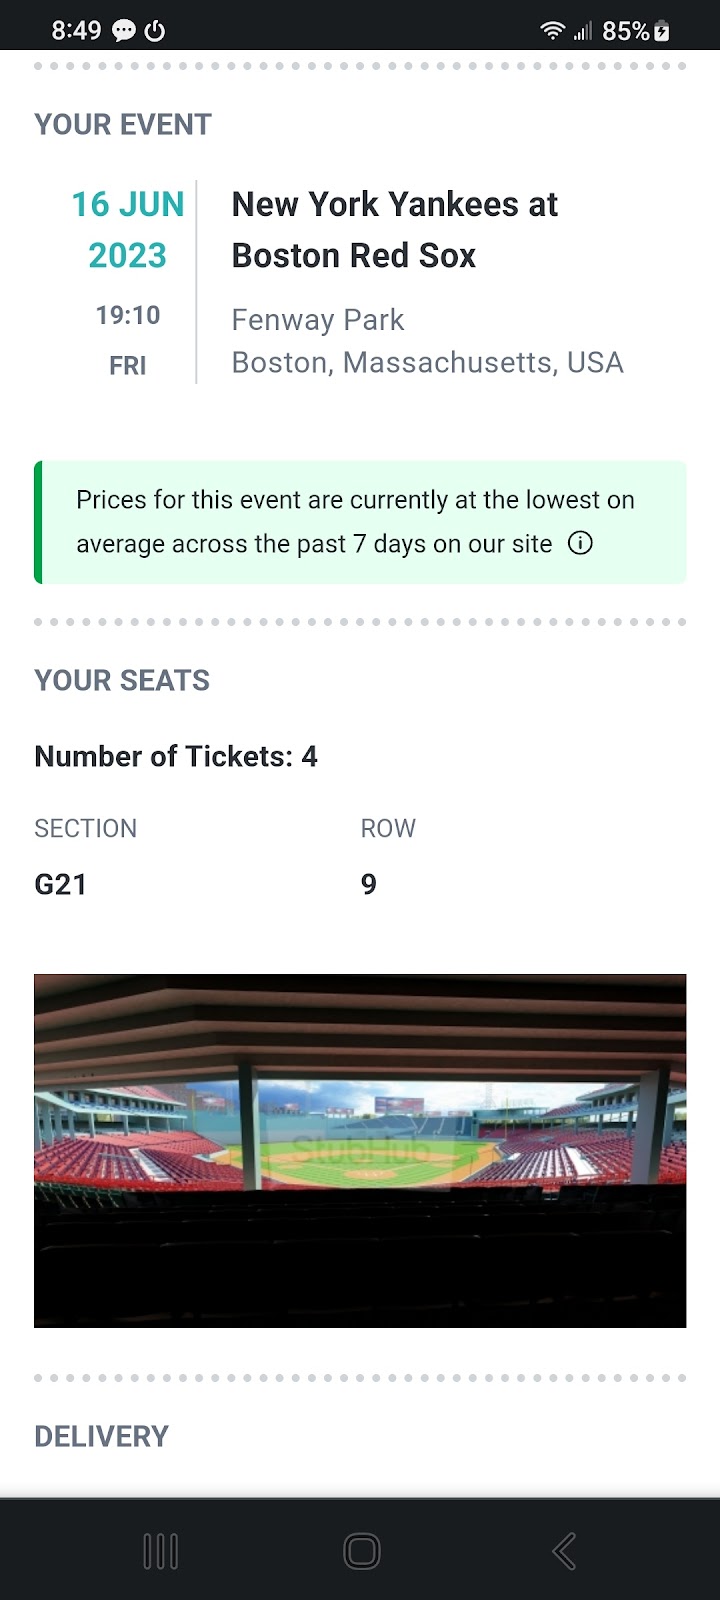Open the recent apps navigation icon

(x=161, y=1551)
